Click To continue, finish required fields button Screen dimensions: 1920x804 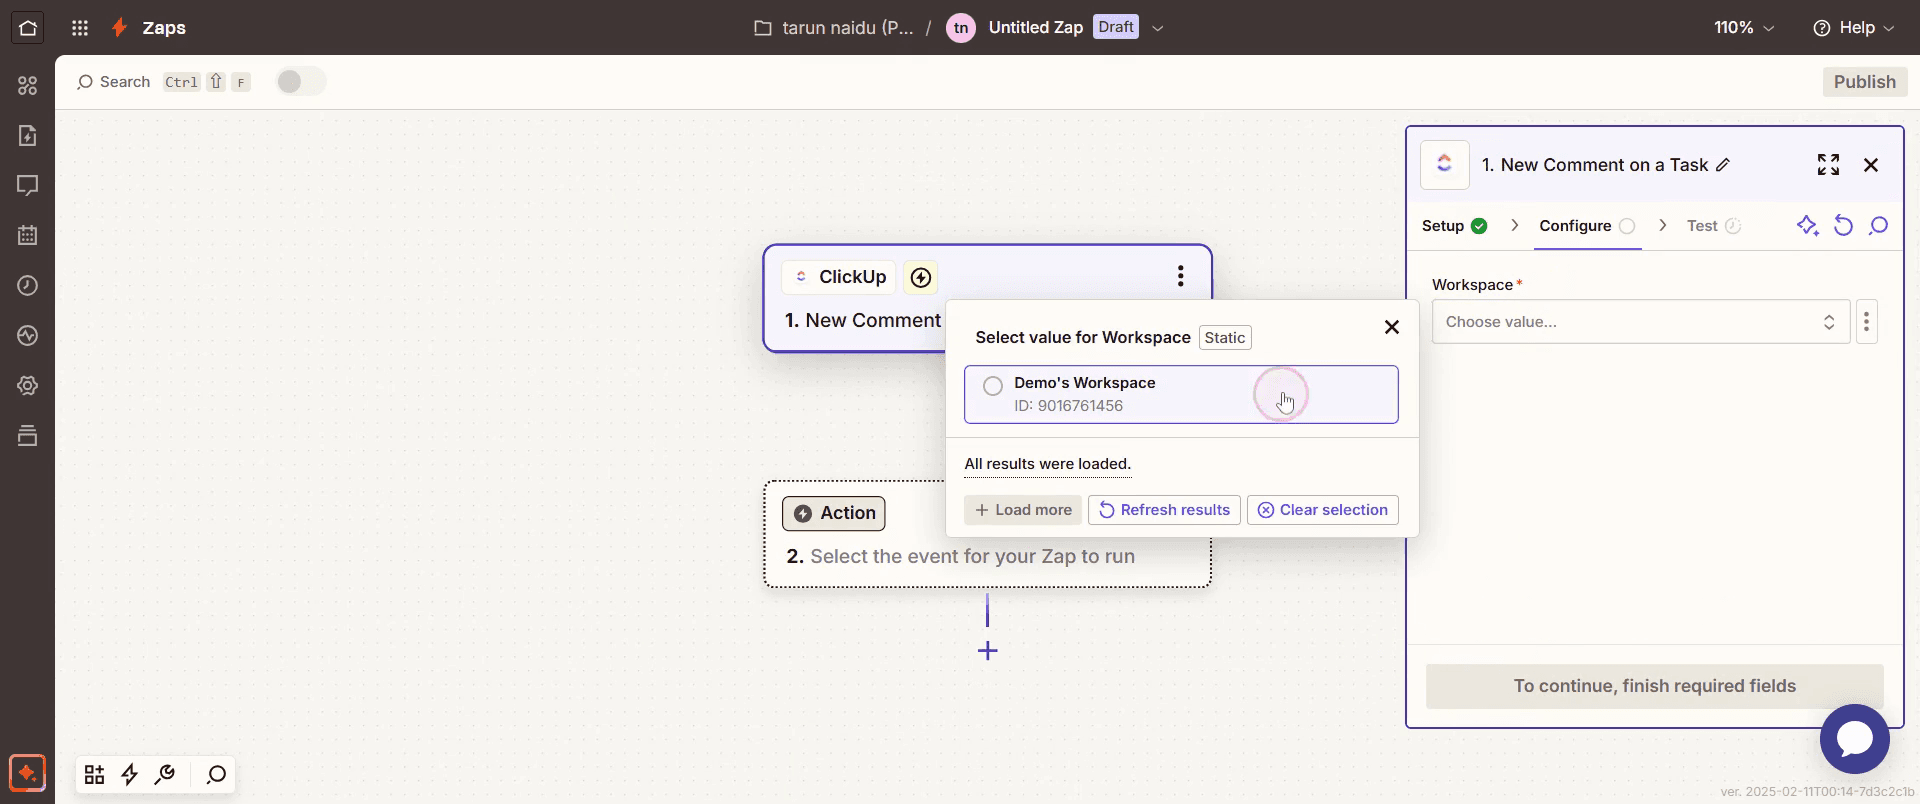coord(1654,686)
